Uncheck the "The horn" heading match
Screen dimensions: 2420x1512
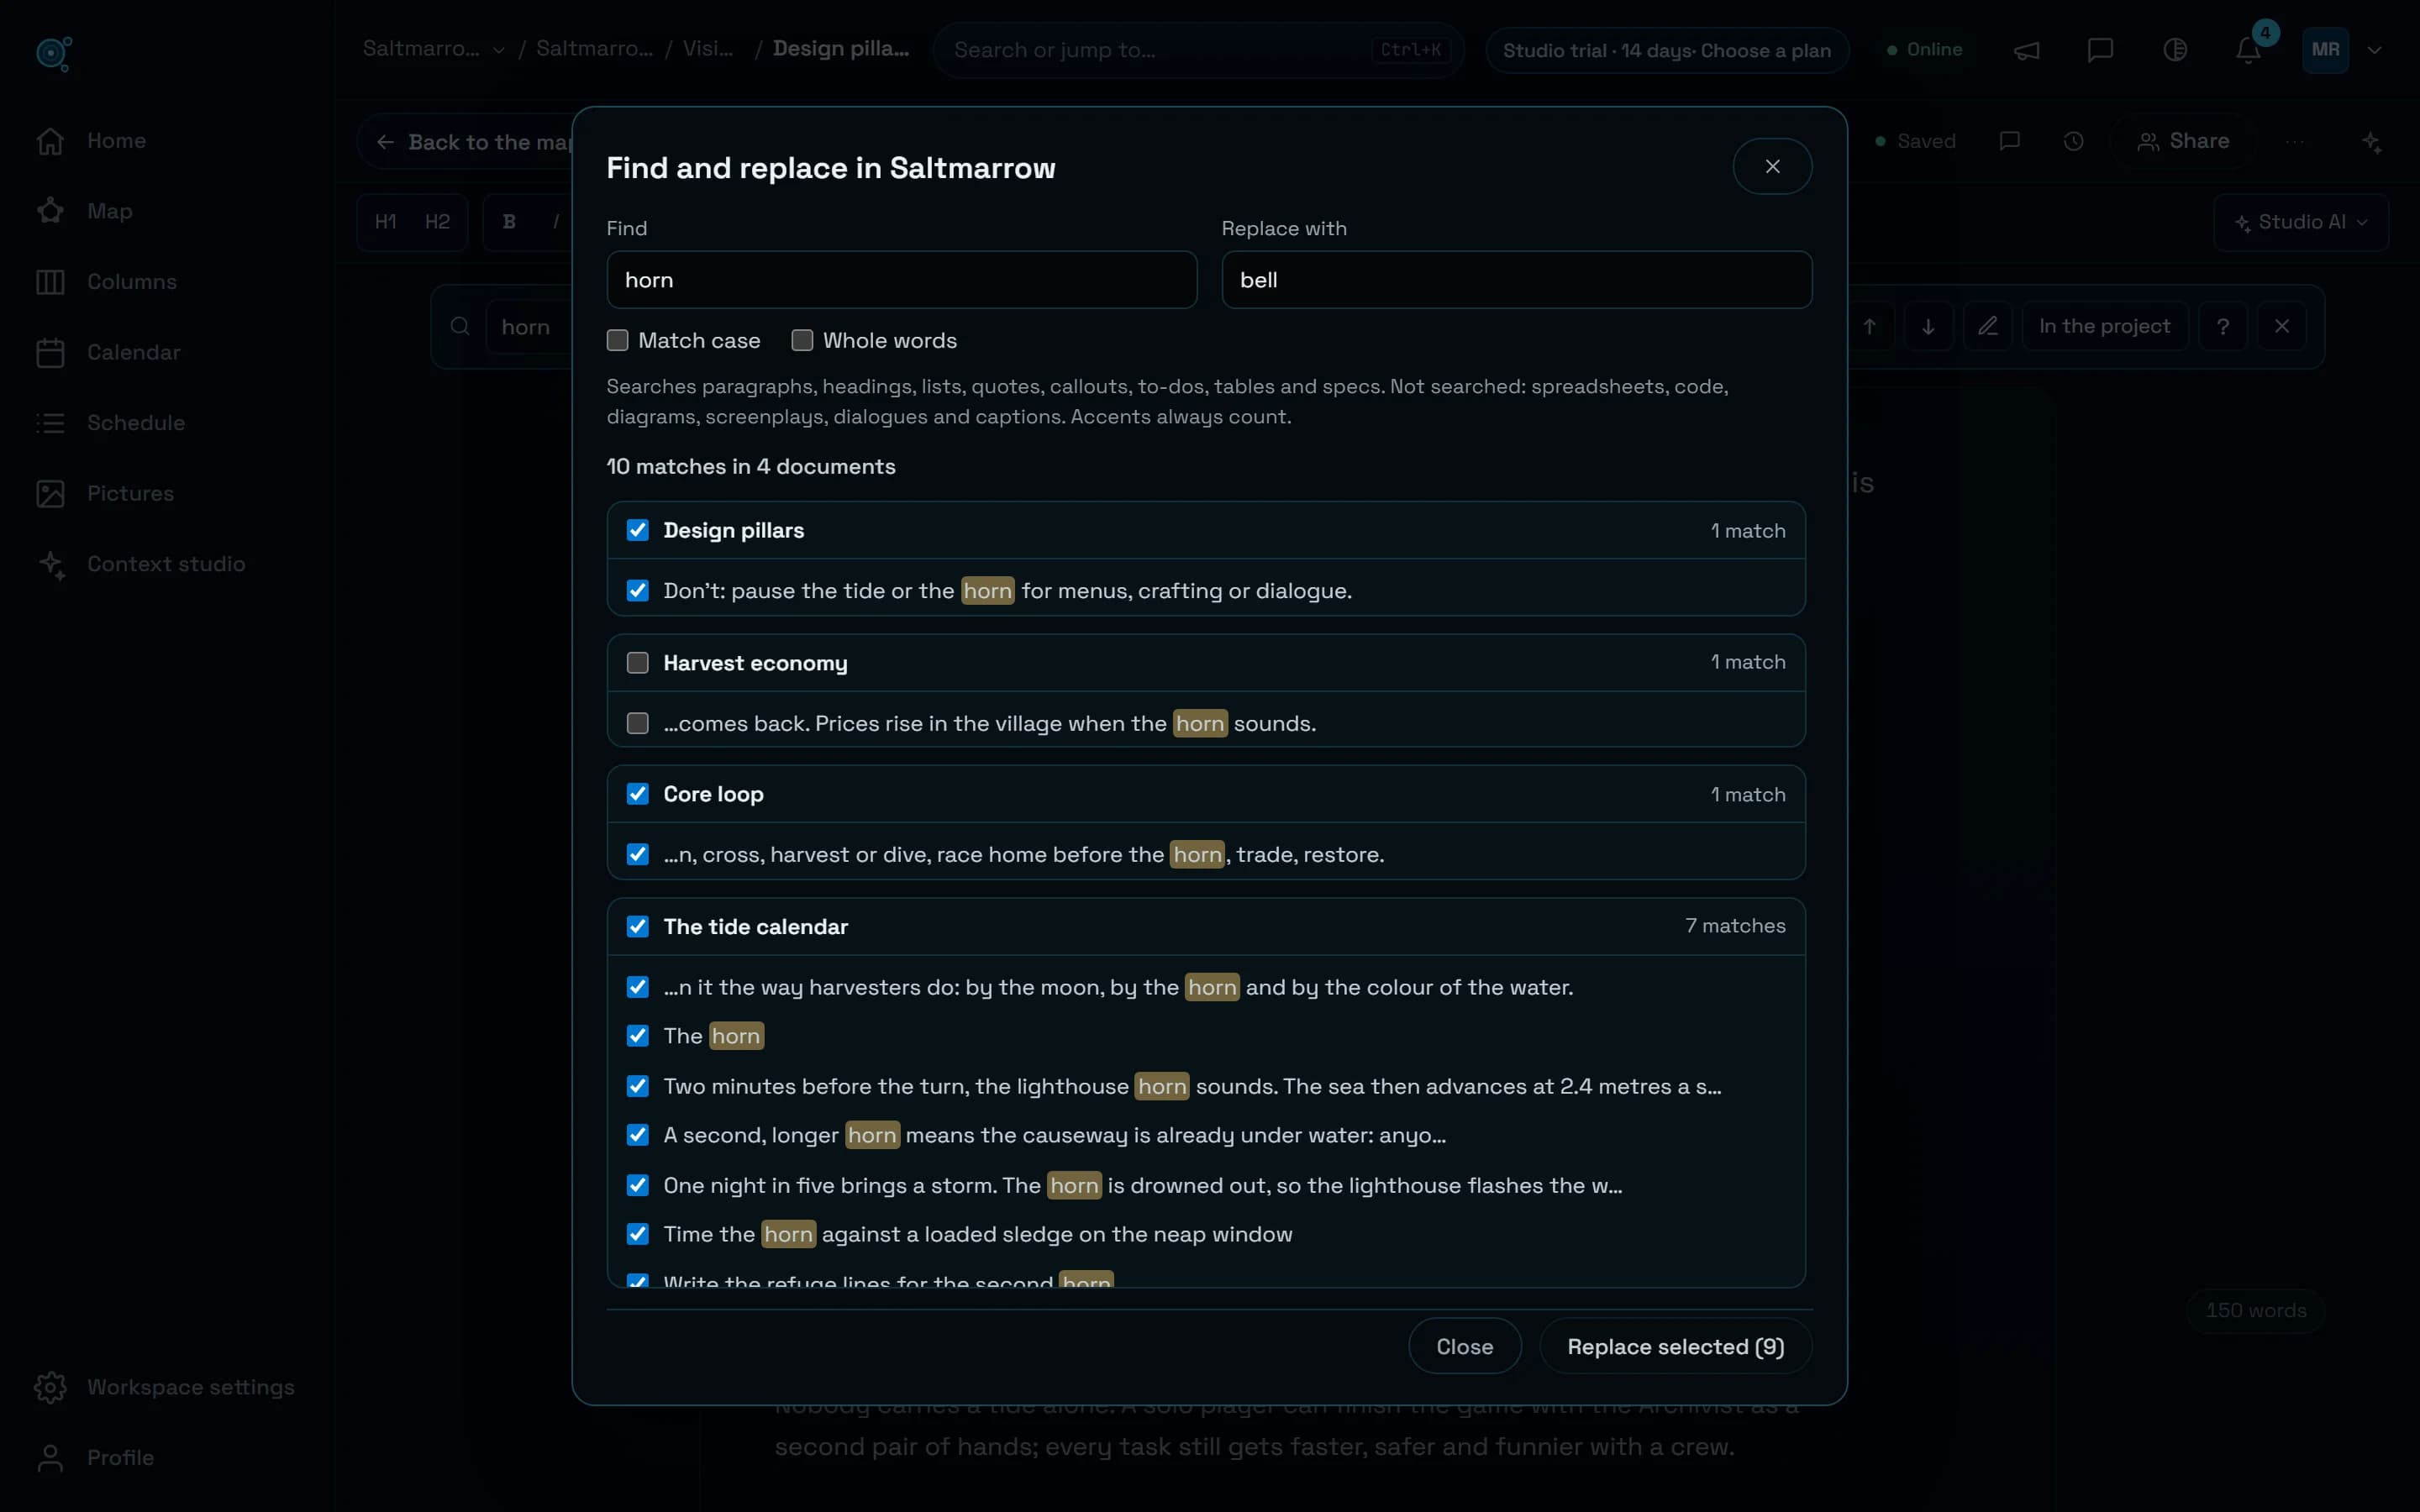(x=638, y=1036)
